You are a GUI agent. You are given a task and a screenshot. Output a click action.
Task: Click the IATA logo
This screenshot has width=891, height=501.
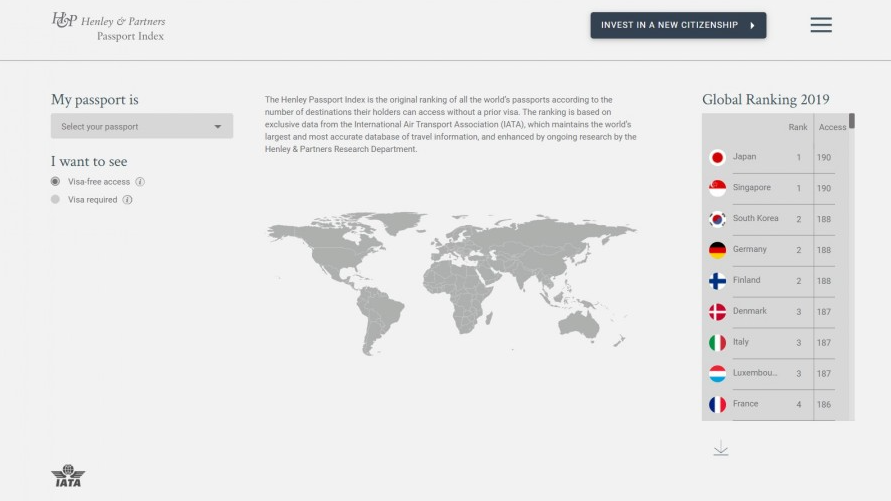[68, 476]
